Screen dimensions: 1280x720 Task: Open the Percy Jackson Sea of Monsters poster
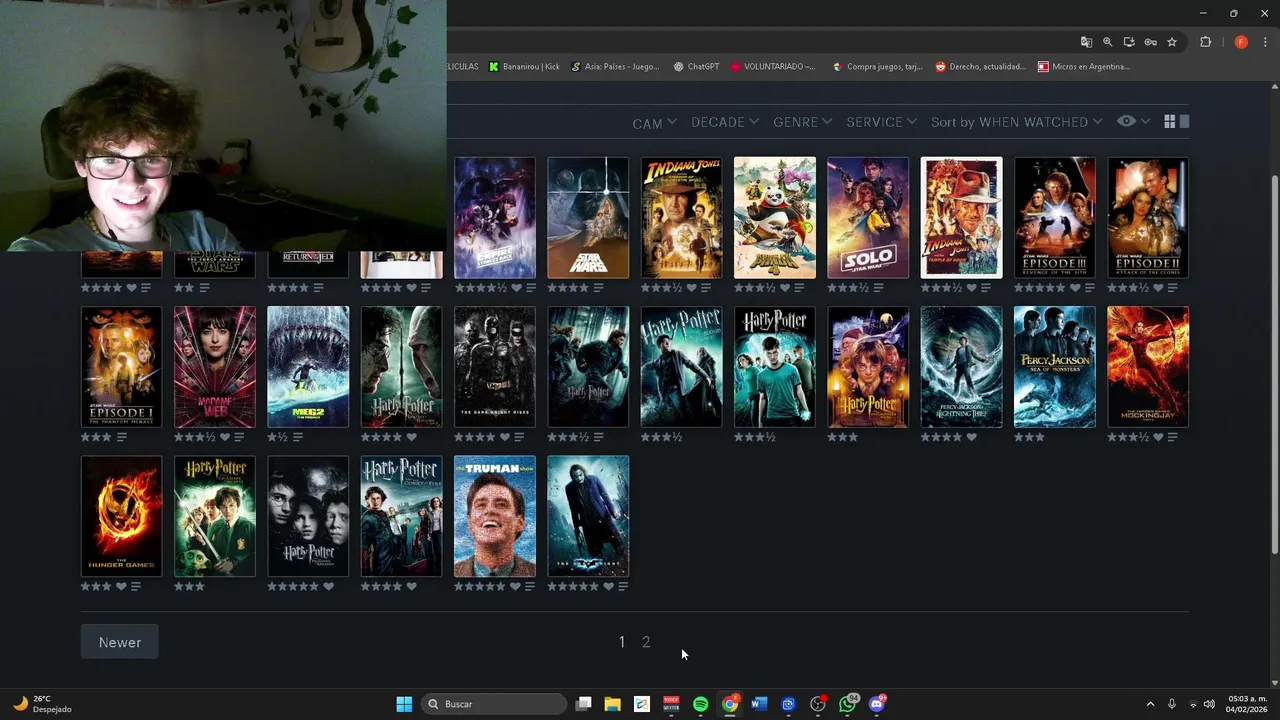tap(1055, 367)
